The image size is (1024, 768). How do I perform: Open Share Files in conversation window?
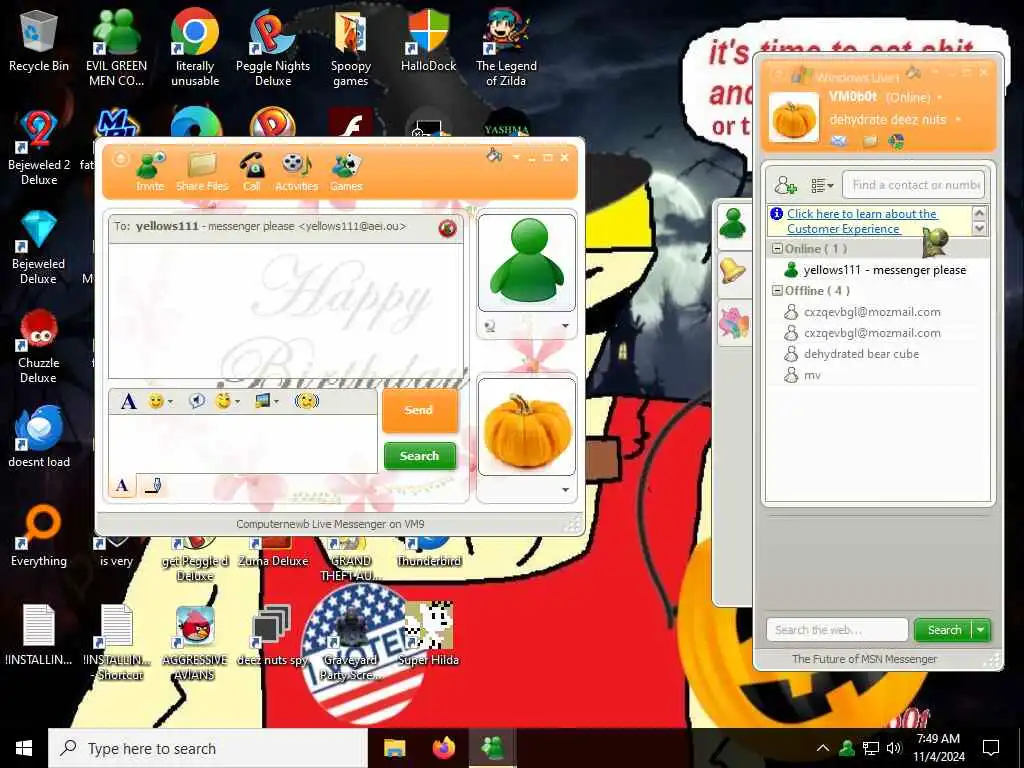pos(202,172)
